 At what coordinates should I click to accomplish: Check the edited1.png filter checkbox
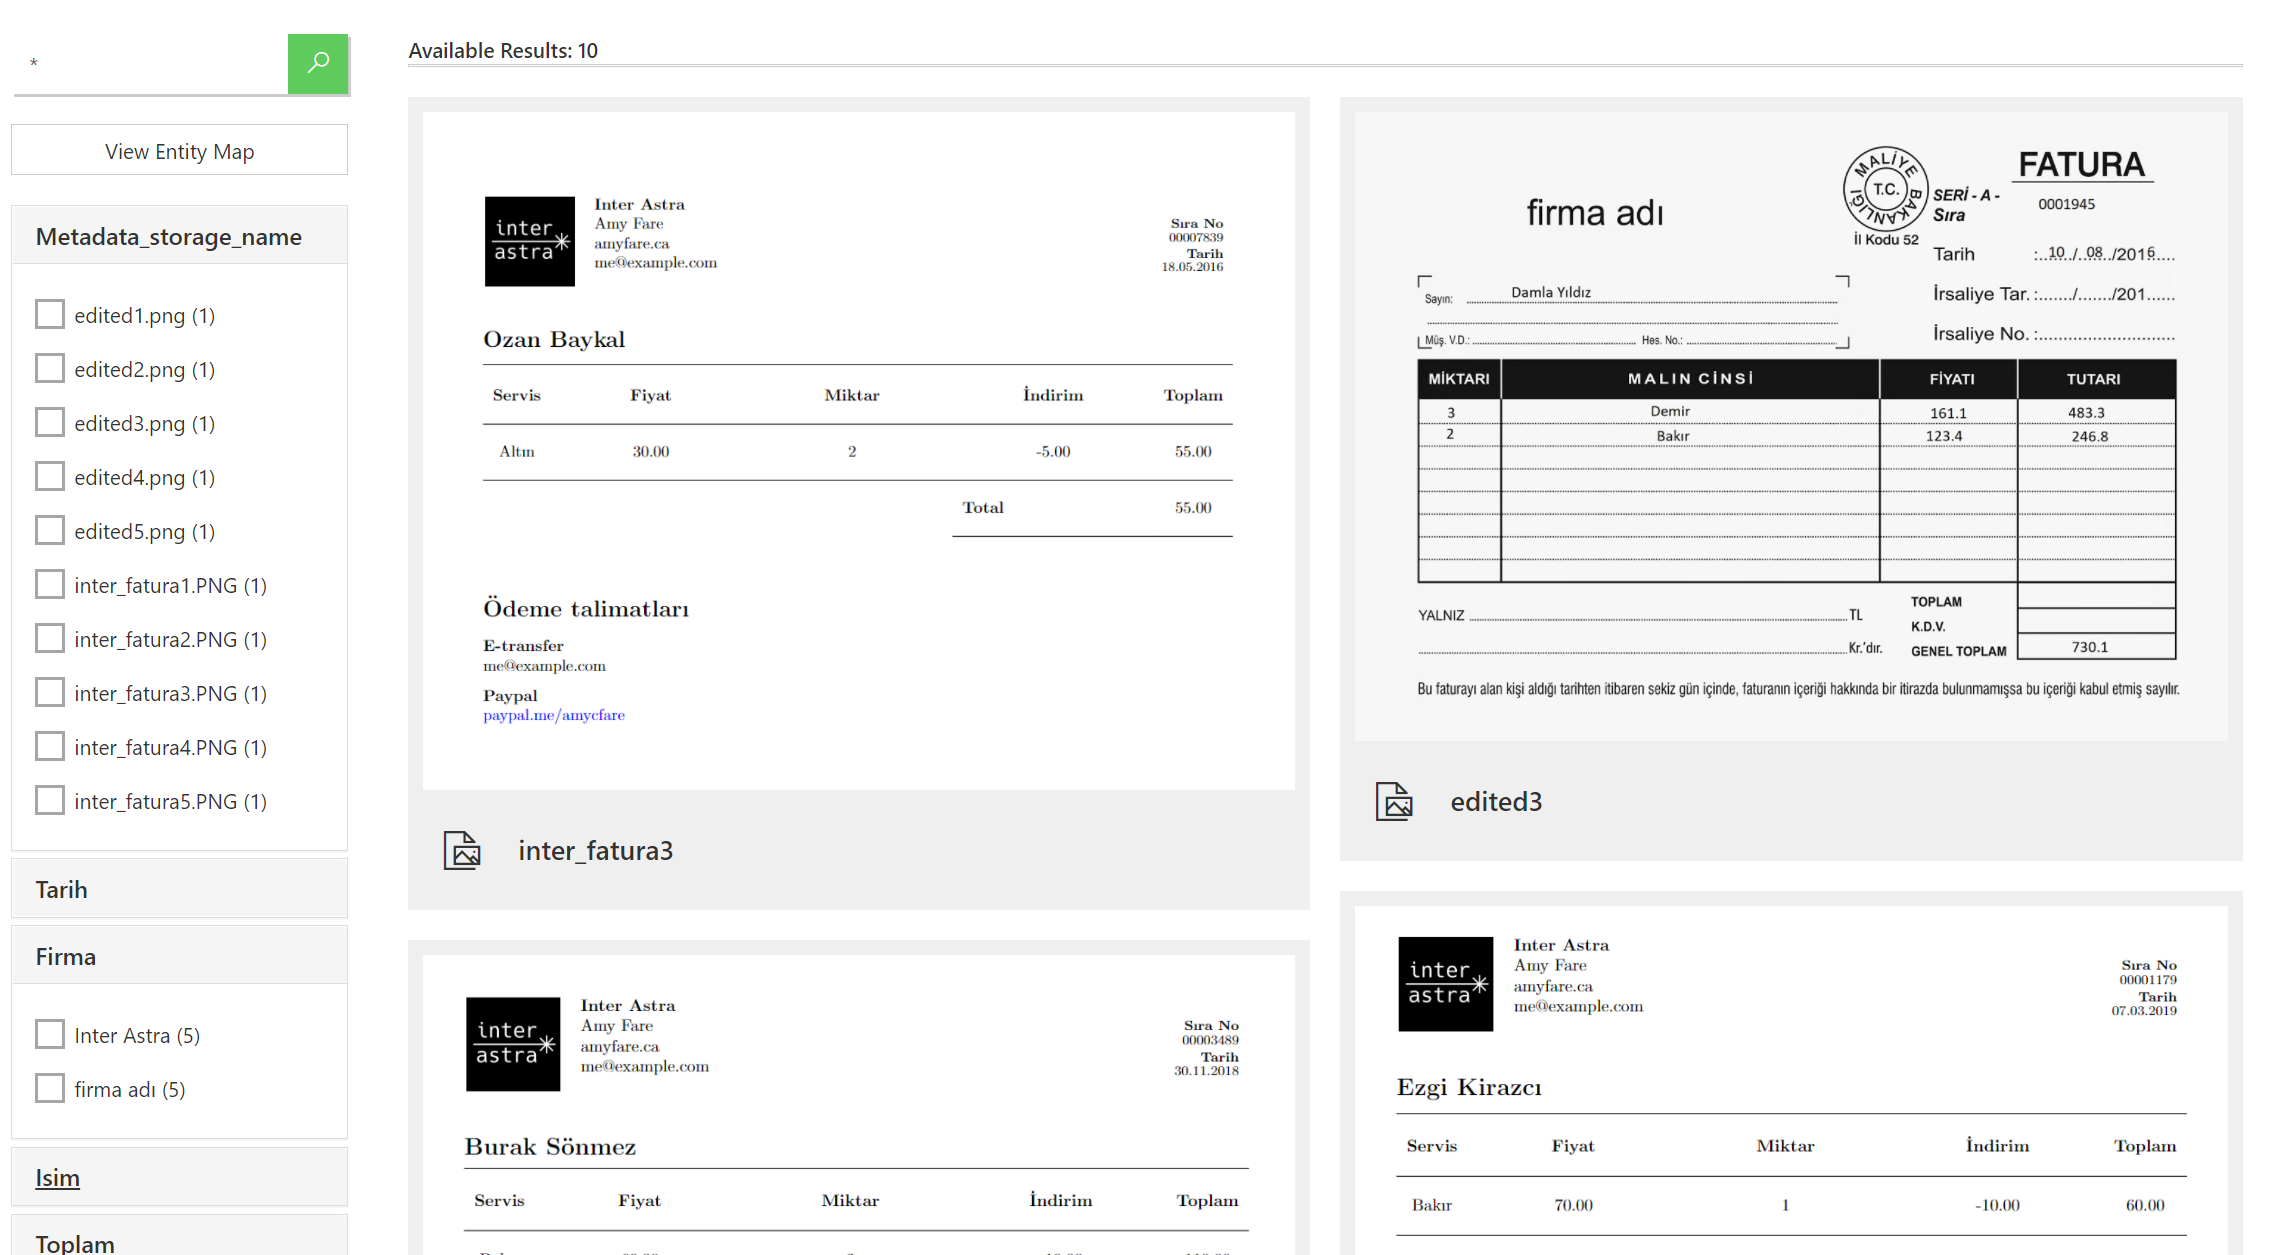(x=50, y=314)
